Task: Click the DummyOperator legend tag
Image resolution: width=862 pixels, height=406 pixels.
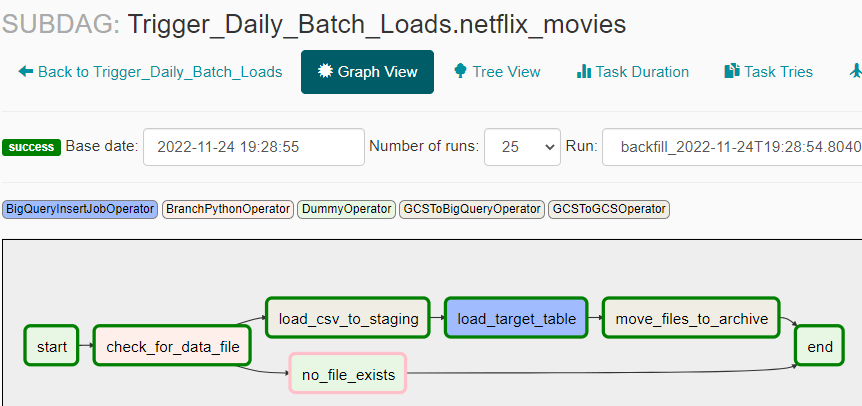Action: pyautogui.click(x=346, y=209)
